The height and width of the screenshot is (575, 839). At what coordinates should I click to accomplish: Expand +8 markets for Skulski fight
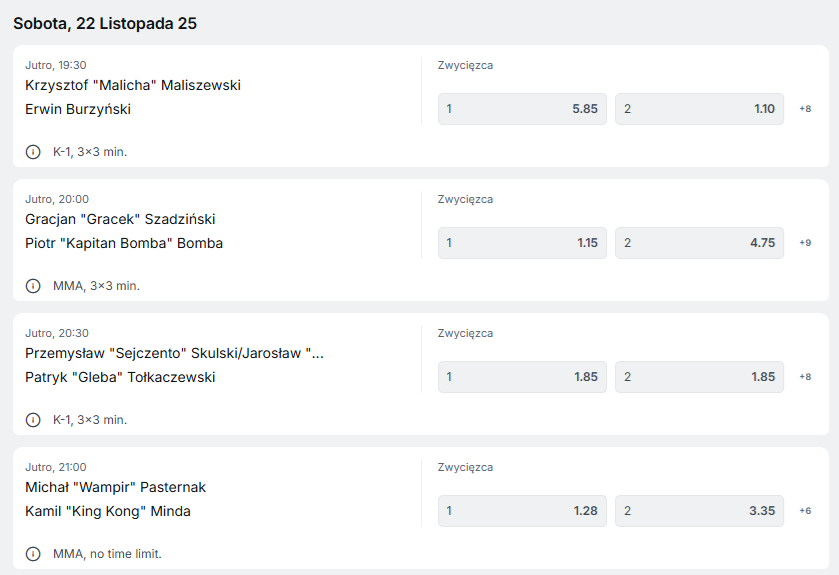pos(805,377)
